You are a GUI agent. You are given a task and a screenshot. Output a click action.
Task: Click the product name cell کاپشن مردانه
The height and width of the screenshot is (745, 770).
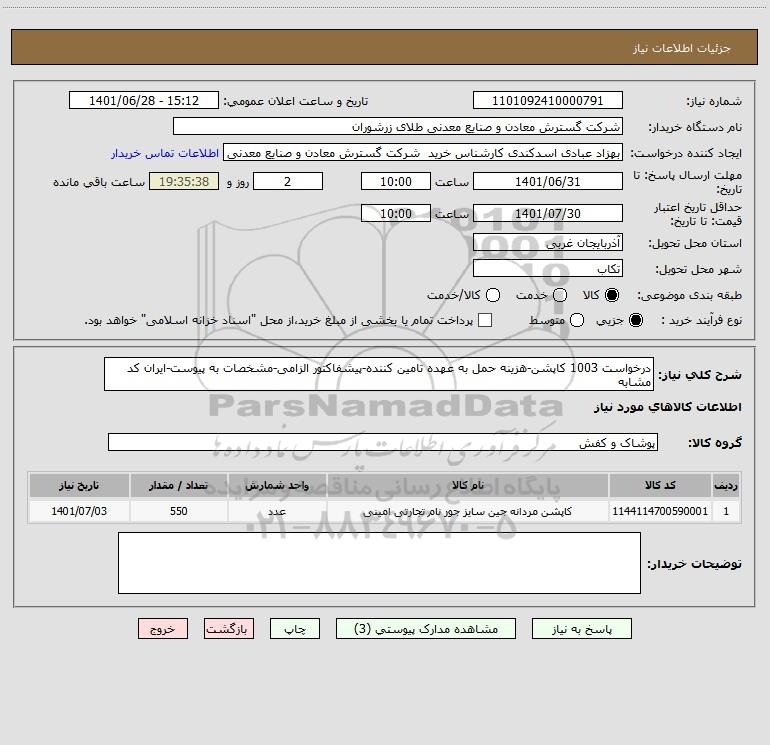point(468,511)
